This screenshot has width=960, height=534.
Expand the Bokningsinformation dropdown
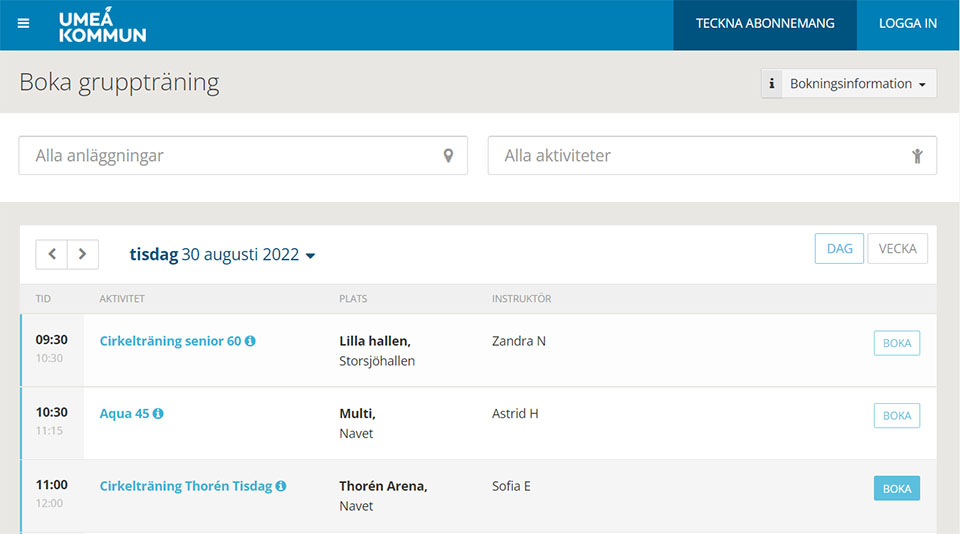pos(849,83)
